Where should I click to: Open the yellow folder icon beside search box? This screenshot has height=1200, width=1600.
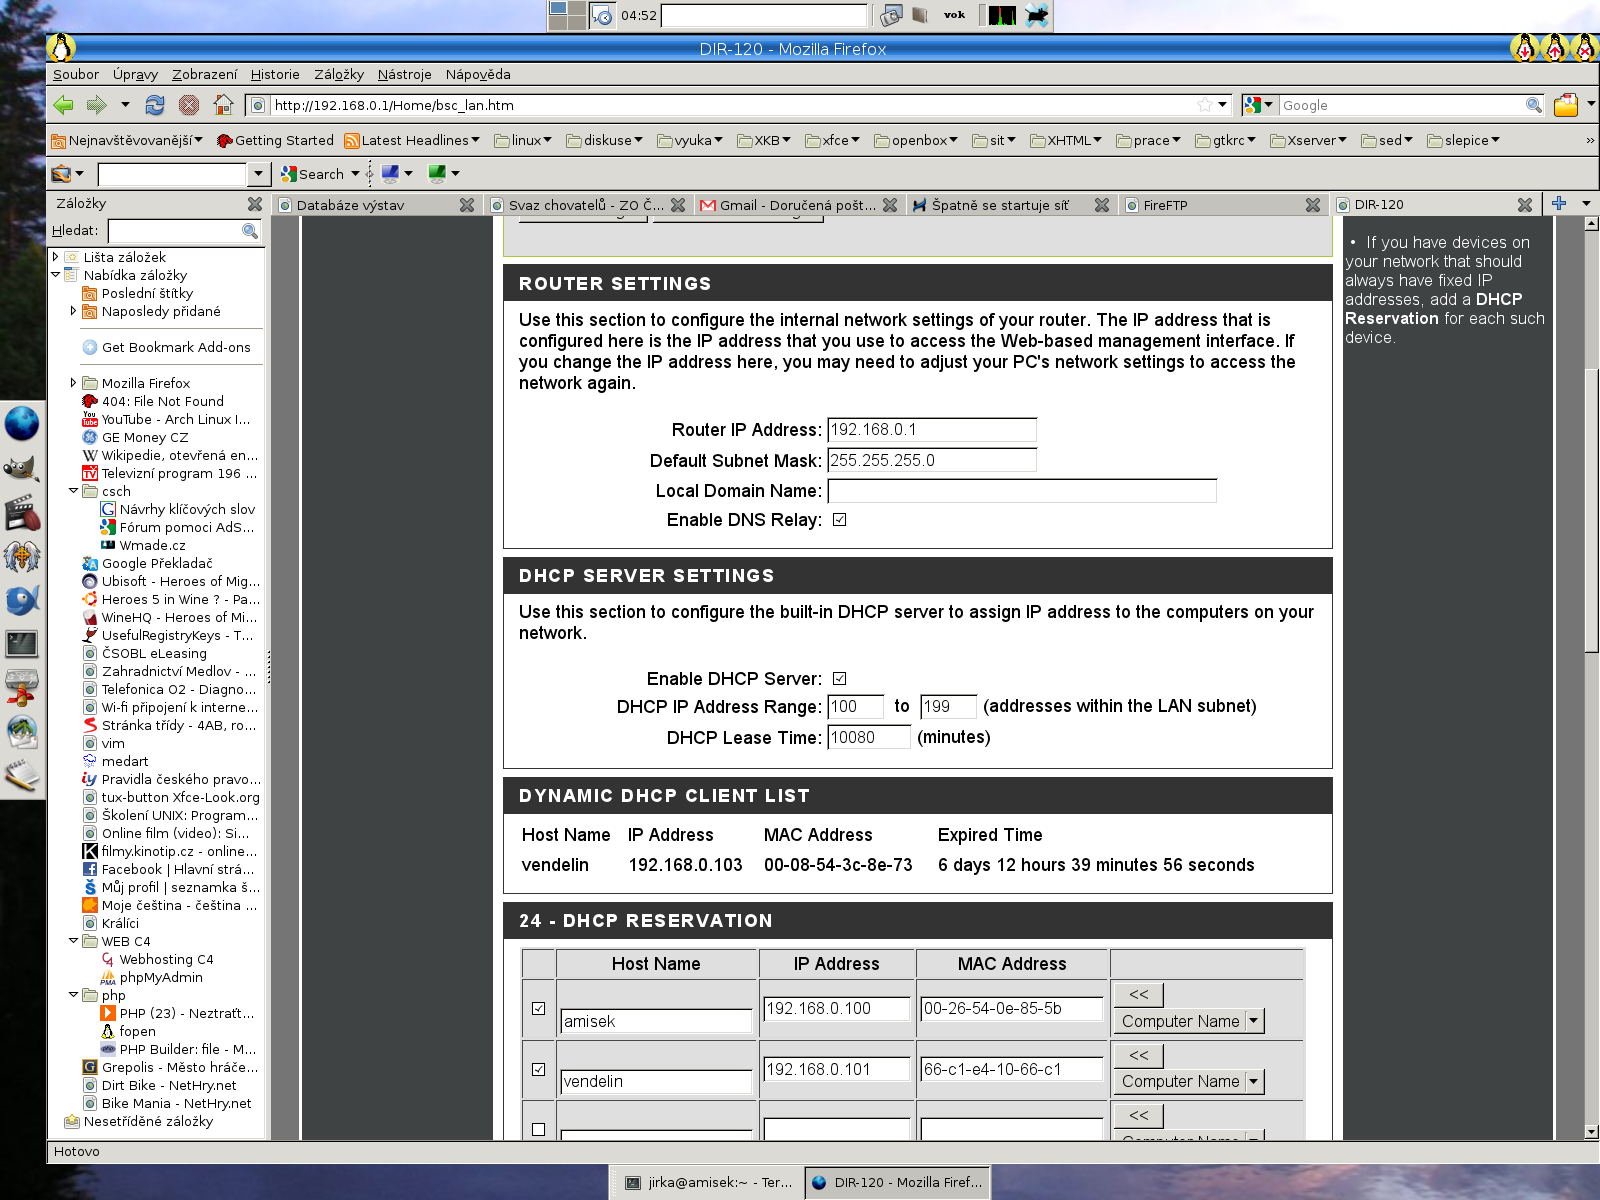(x=1566, y=105)
